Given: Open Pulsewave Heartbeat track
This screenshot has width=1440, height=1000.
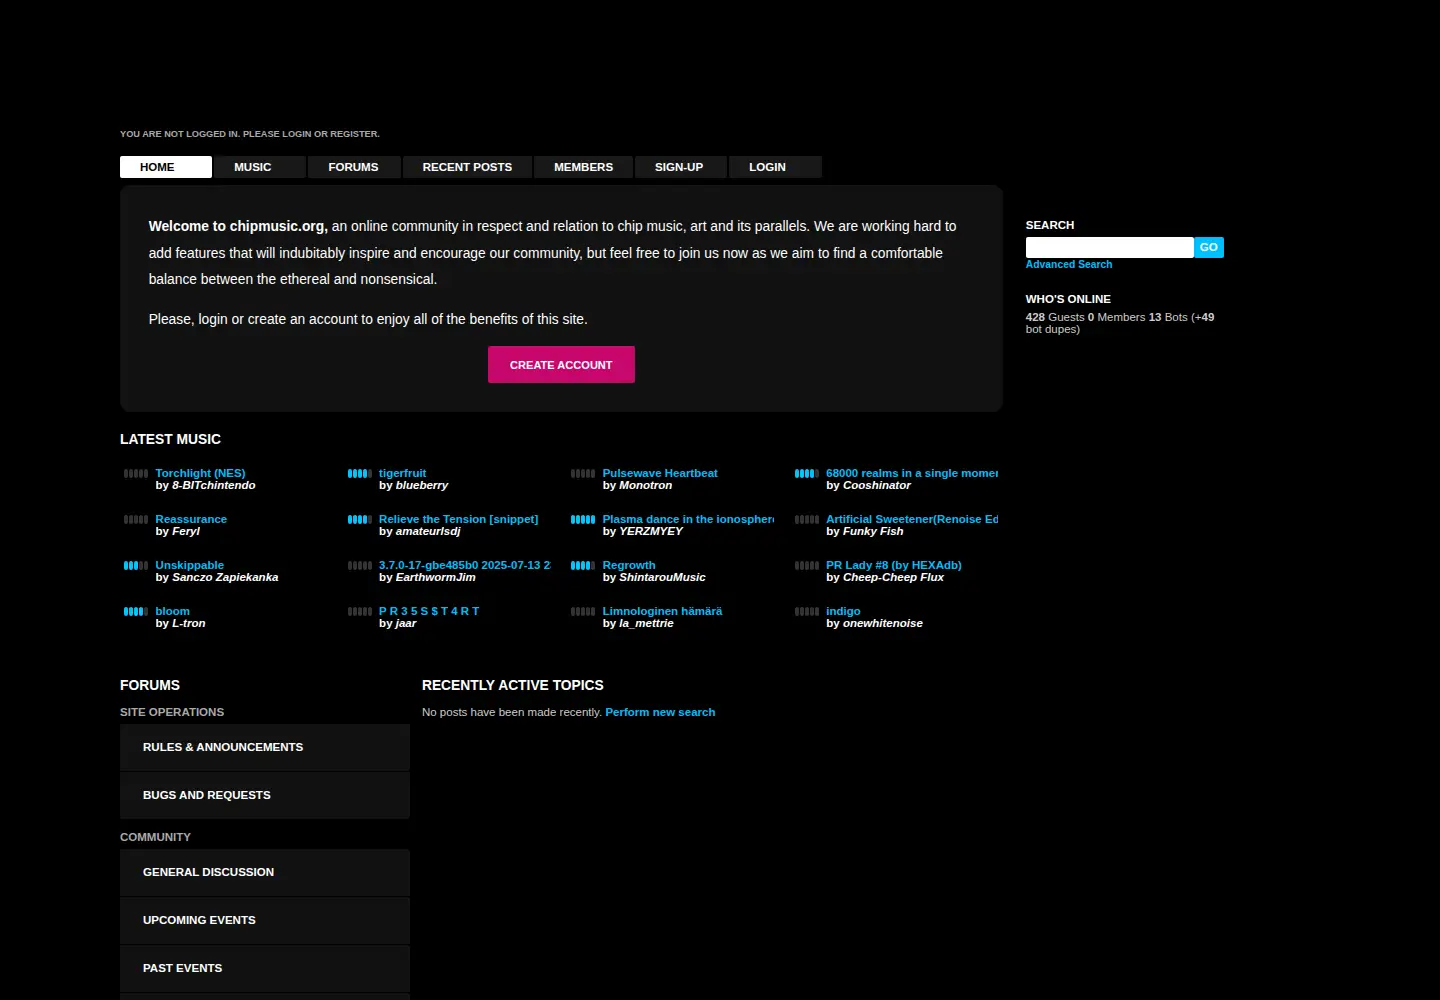Looking at the screenshot, I should (660, 474).
